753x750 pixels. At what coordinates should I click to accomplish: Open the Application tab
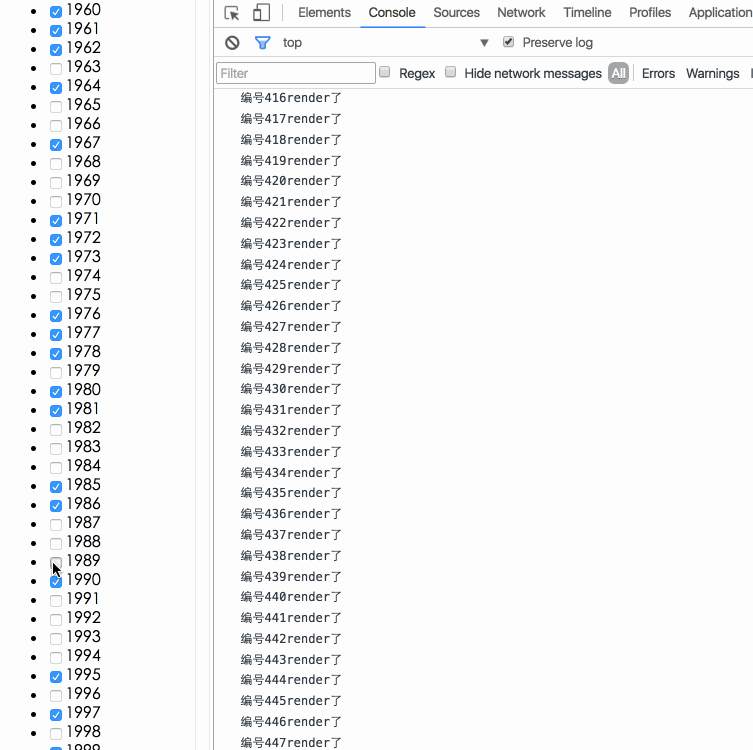(x=720, y=12)
